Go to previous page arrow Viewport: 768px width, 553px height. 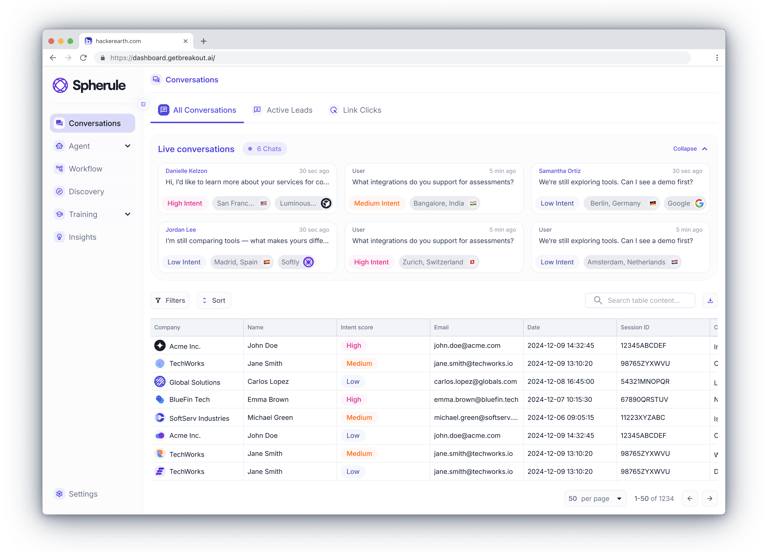point(690,499)
